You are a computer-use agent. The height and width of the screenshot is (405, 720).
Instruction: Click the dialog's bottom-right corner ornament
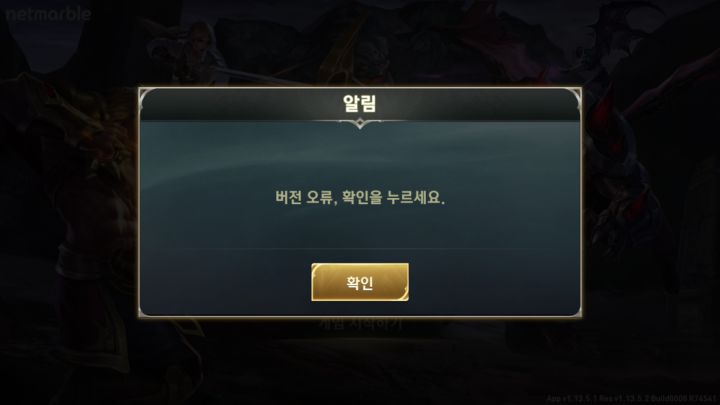tap(575, 311)
